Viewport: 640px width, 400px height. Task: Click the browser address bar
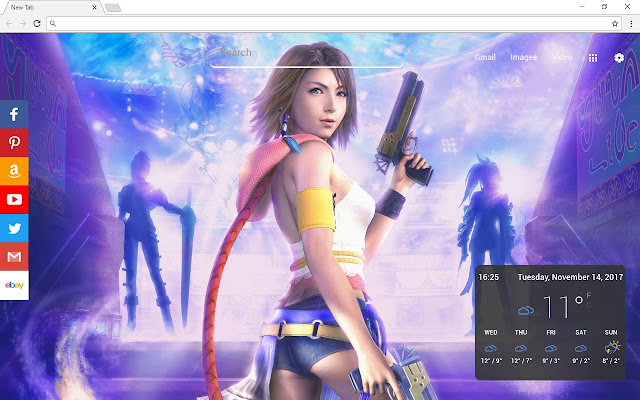coord(333,24)
